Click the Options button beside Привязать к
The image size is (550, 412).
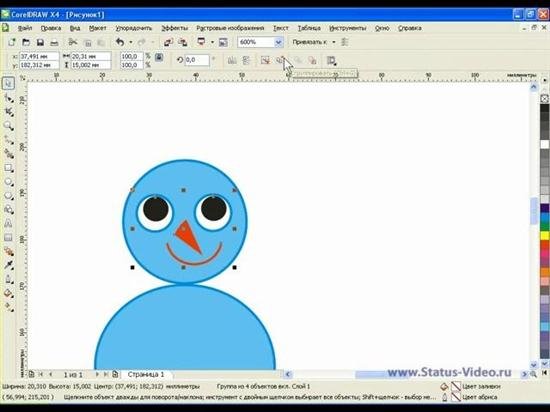point(345,42)
